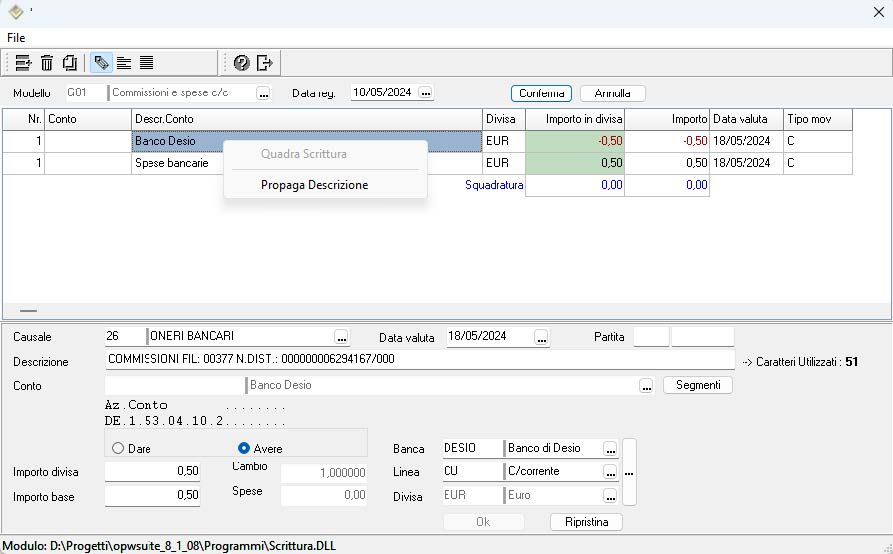This screenshot has height=554, width=893.
Task: Click the trash delete row icon
Action: click(47, 63)
